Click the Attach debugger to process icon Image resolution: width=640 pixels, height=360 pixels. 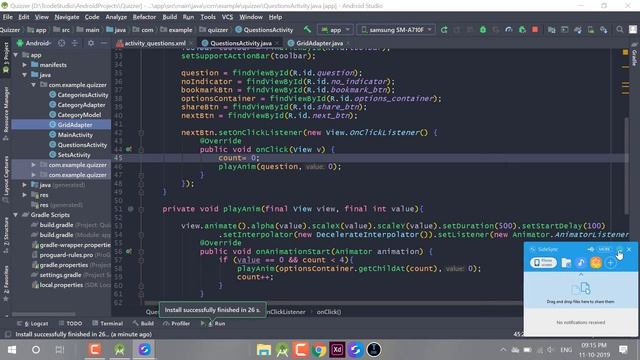click(x=522, y=29)
